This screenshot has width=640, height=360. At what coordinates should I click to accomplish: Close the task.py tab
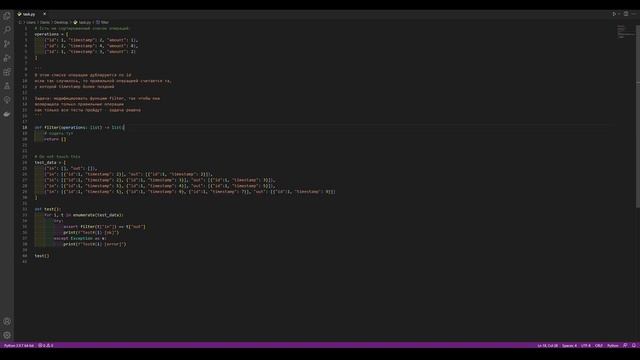tap(44, 14)
